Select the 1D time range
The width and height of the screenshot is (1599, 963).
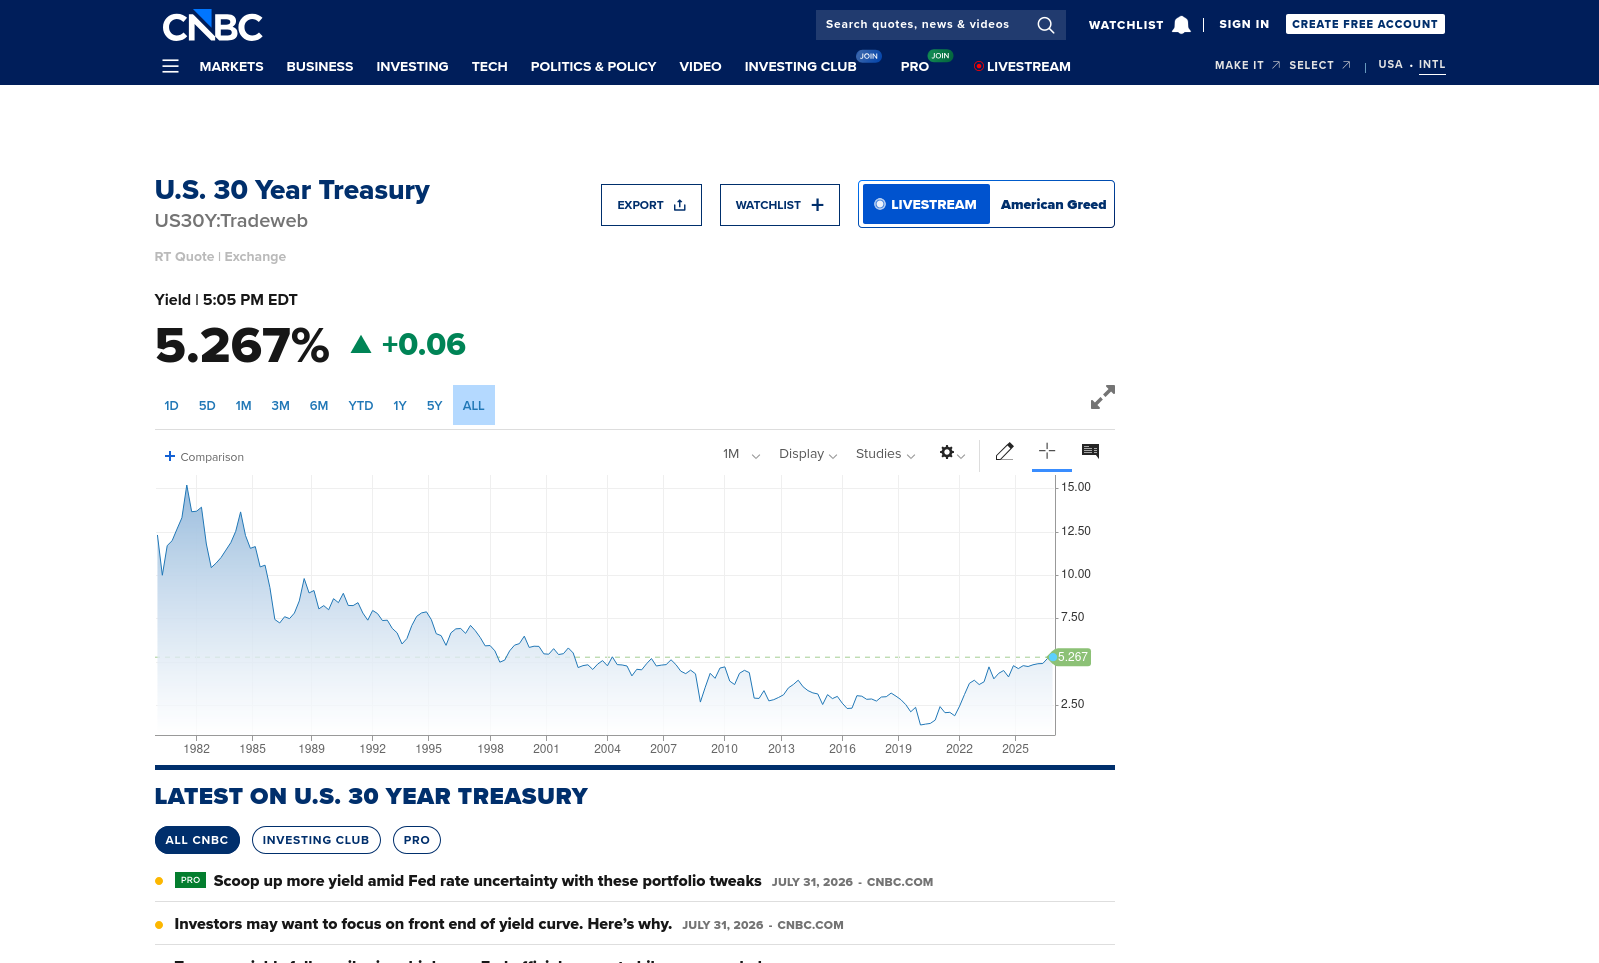tap(171, 405)
